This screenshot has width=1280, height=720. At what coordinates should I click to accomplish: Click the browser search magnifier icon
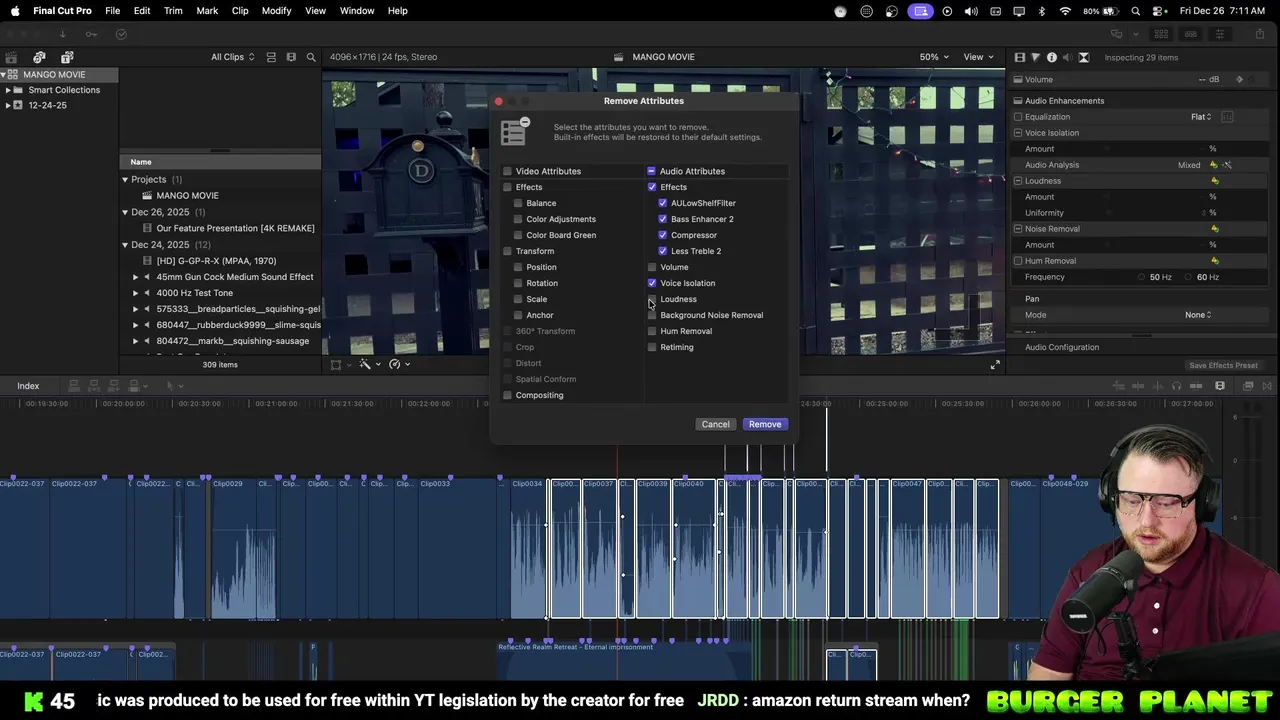click(x=311, y=57)
